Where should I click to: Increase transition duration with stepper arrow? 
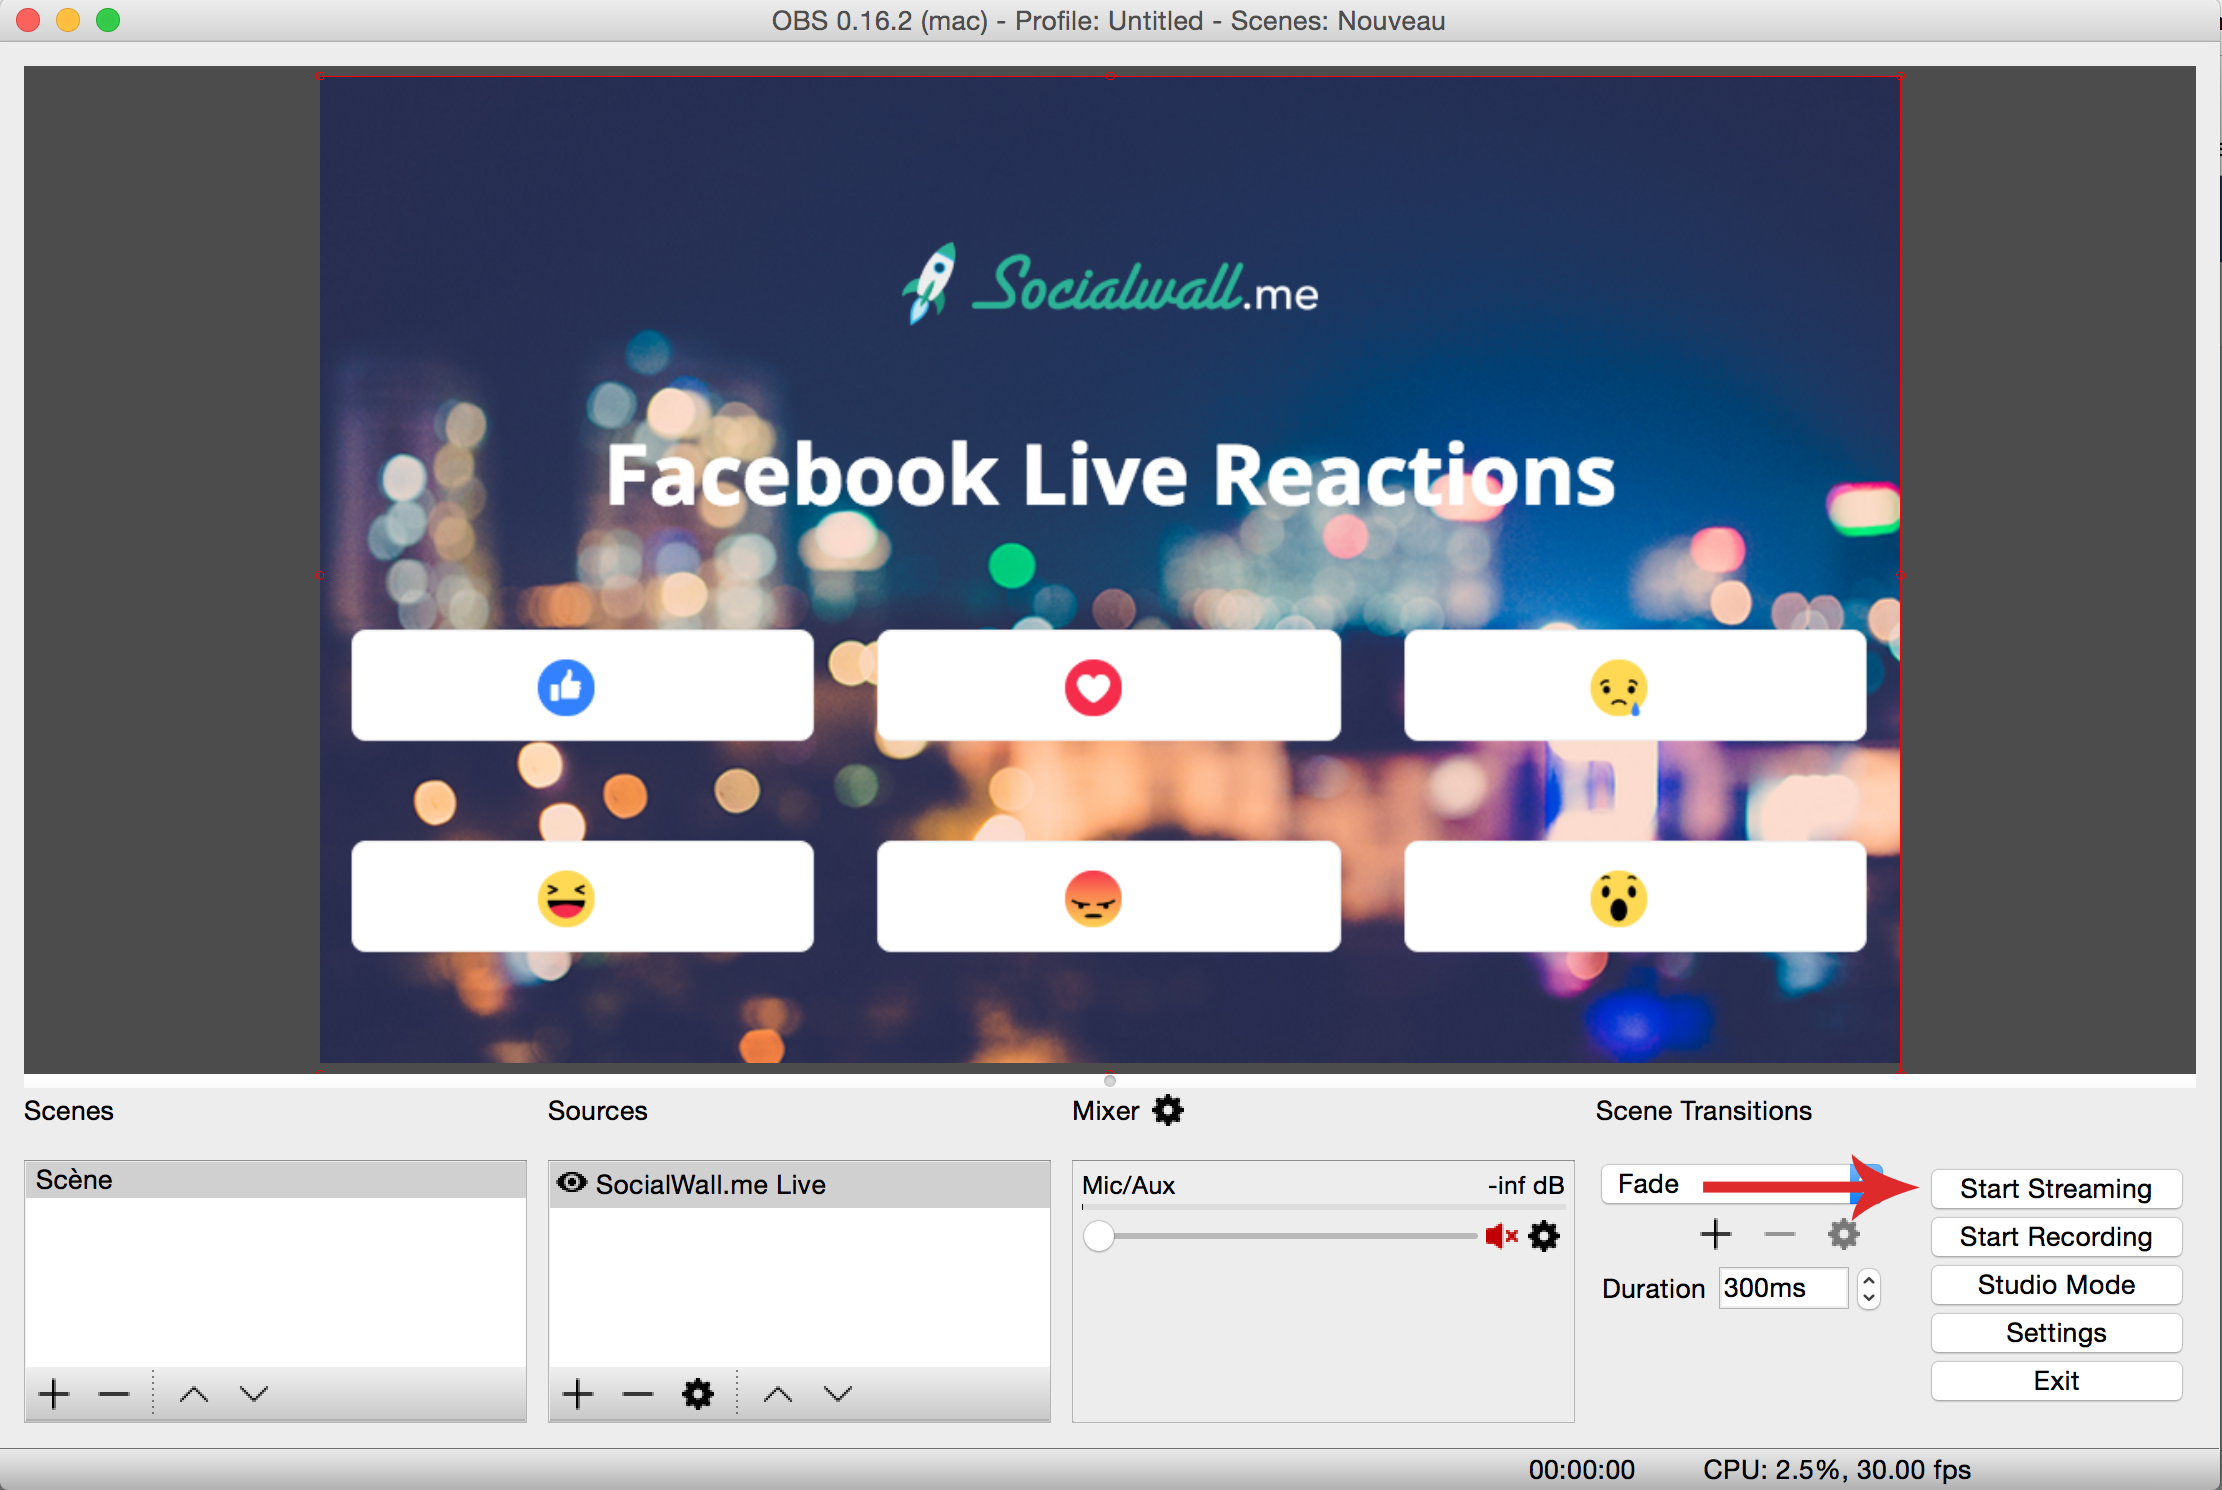click(x=1869, y=1279)
